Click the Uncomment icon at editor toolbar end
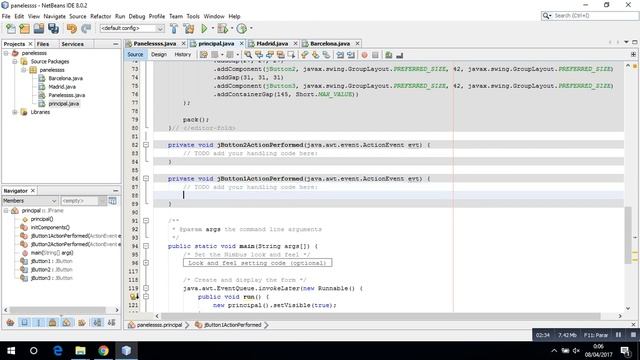 pos(400,55)
